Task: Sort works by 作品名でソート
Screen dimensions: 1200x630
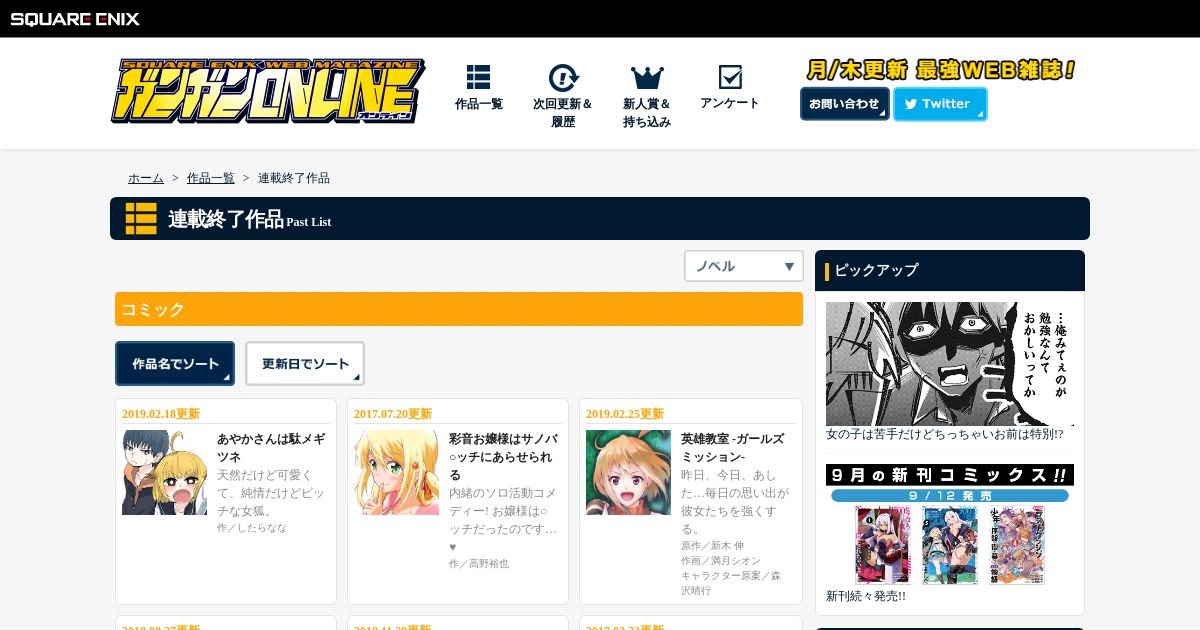Action: [x=175, y=364]
